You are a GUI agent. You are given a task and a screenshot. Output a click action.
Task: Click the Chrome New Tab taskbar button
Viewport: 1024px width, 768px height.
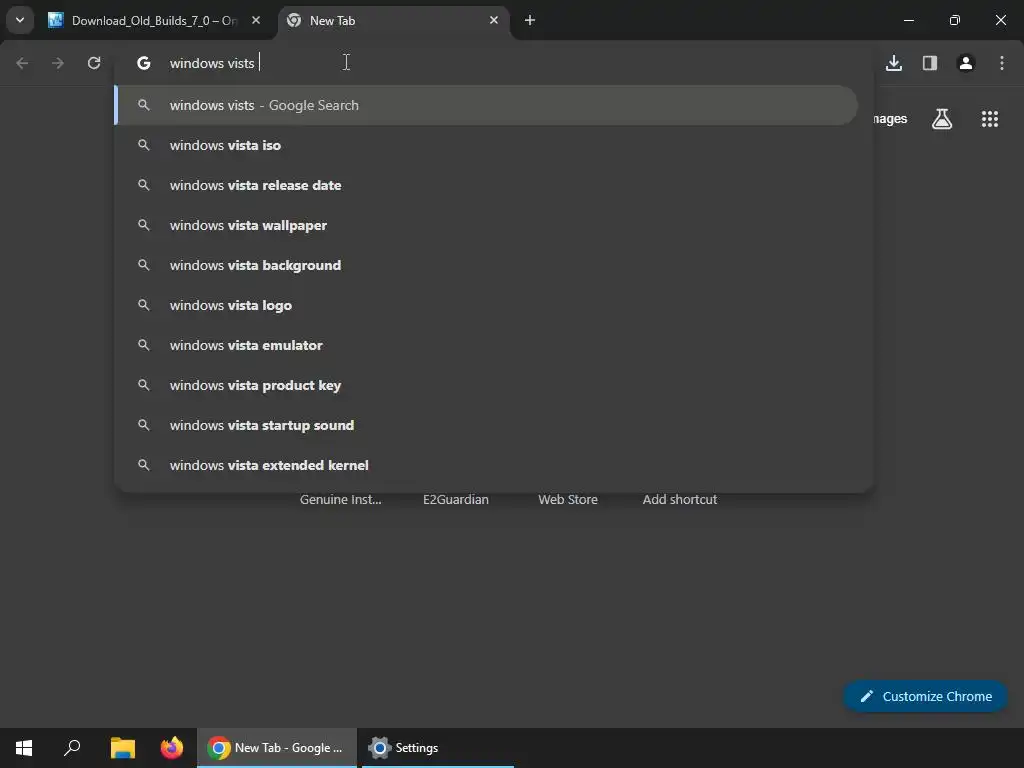tap(277, 748)
